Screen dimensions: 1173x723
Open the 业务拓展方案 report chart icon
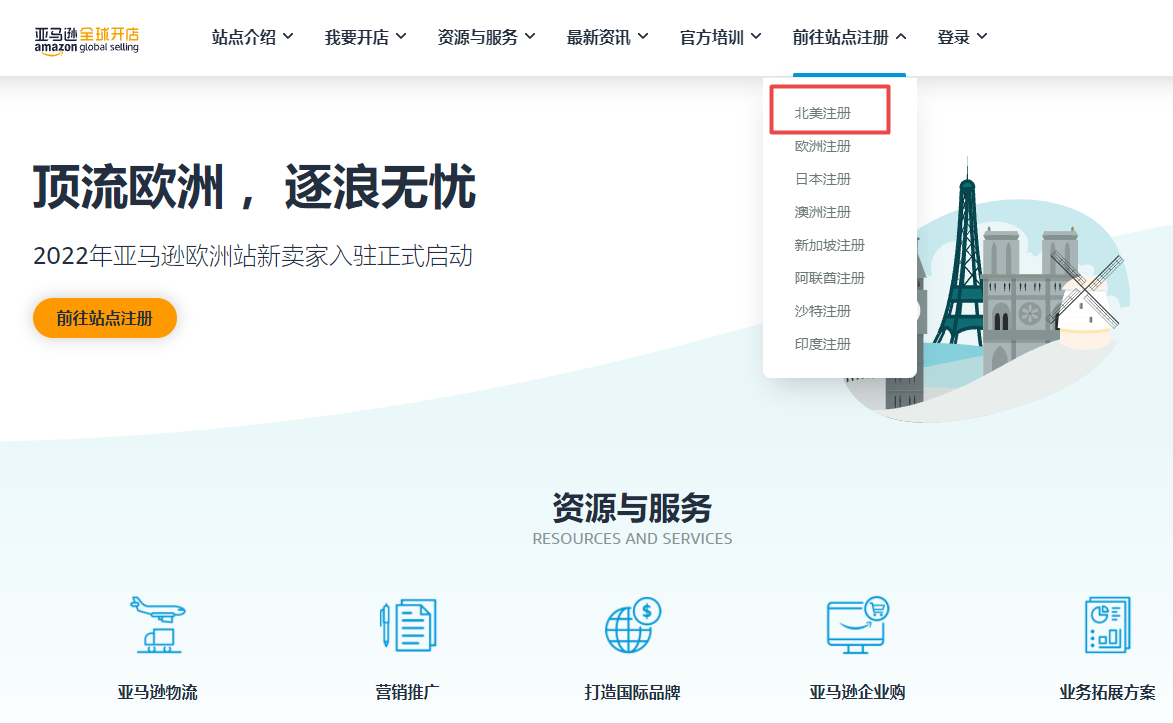point(1107,625)
